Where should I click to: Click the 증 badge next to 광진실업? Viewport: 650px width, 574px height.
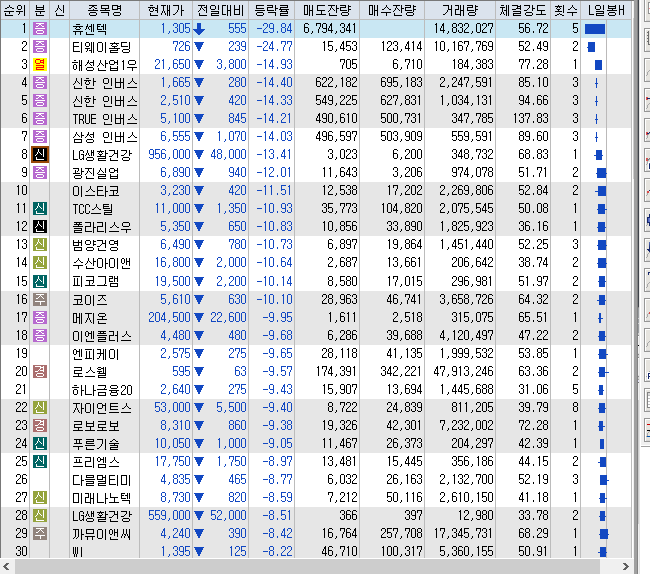(40, 172)
